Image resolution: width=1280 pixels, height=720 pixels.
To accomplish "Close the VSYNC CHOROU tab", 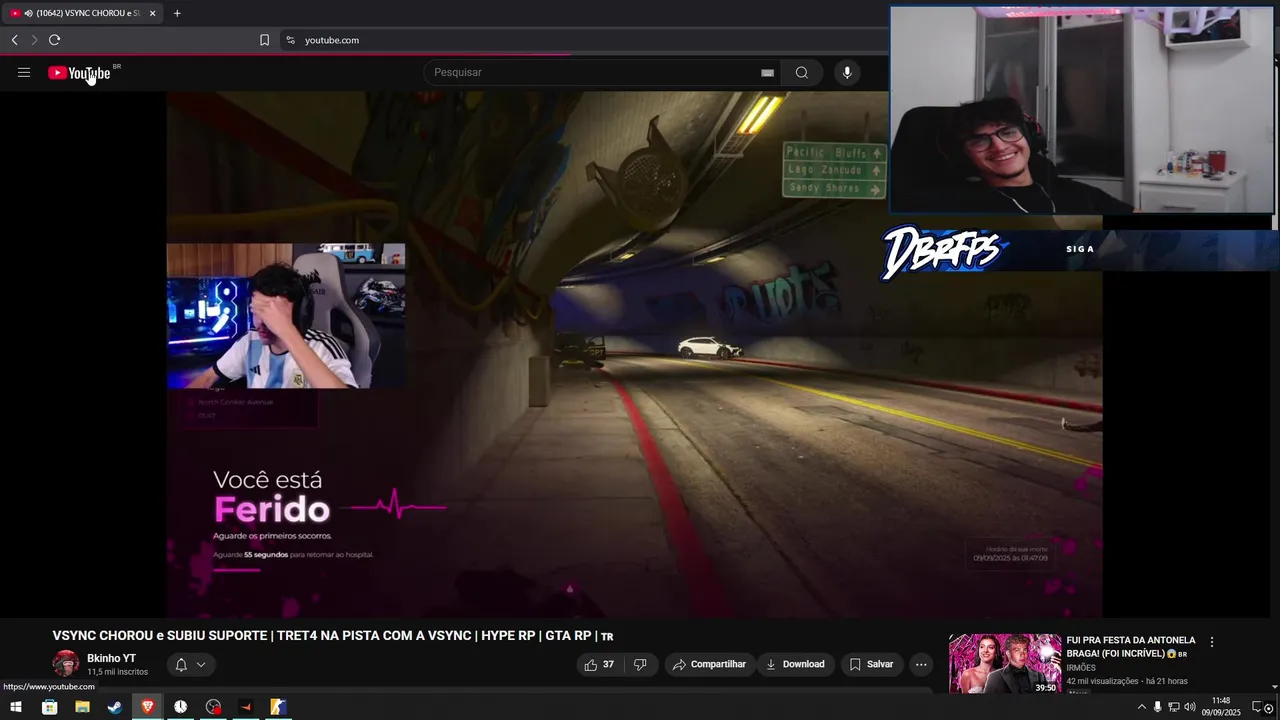I will pos(152,13).
